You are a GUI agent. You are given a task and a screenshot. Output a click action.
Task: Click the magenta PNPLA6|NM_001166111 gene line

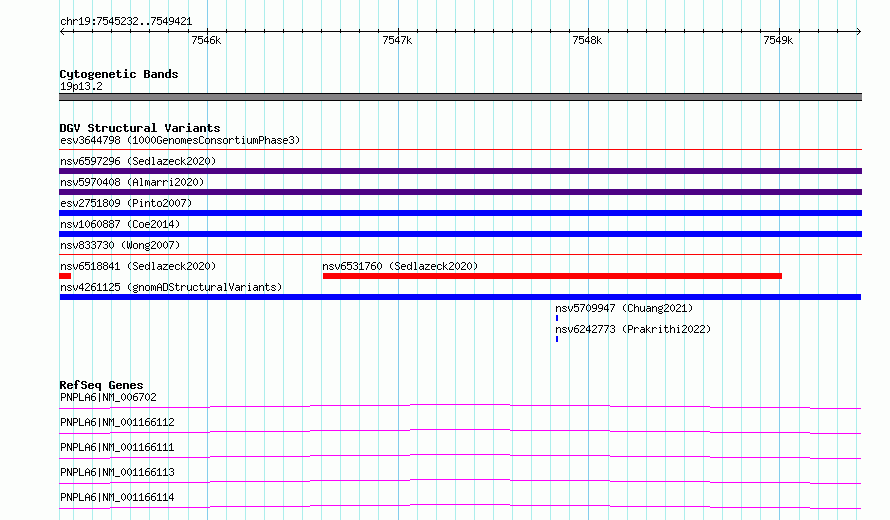[x=460, y=456]
